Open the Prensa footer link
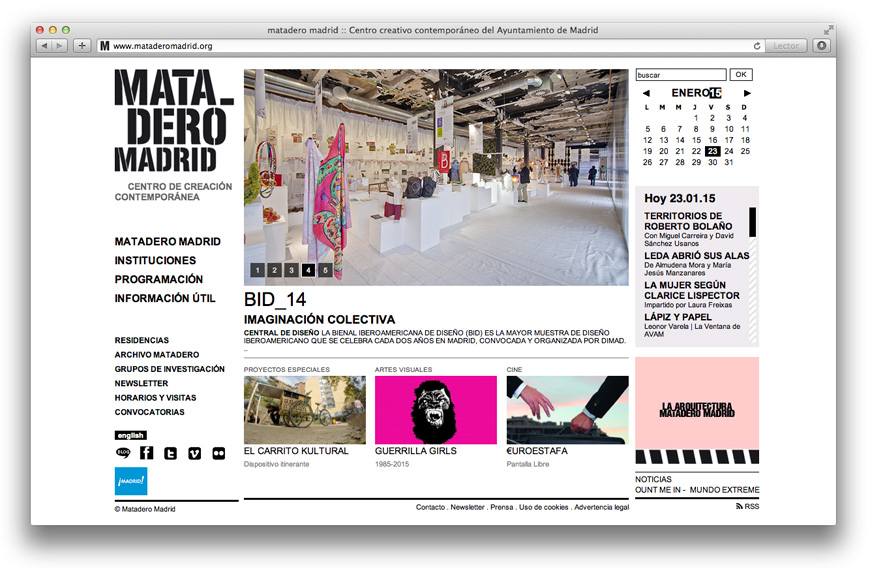This screenshot has height=569, width=870. (x=502, y=507)
